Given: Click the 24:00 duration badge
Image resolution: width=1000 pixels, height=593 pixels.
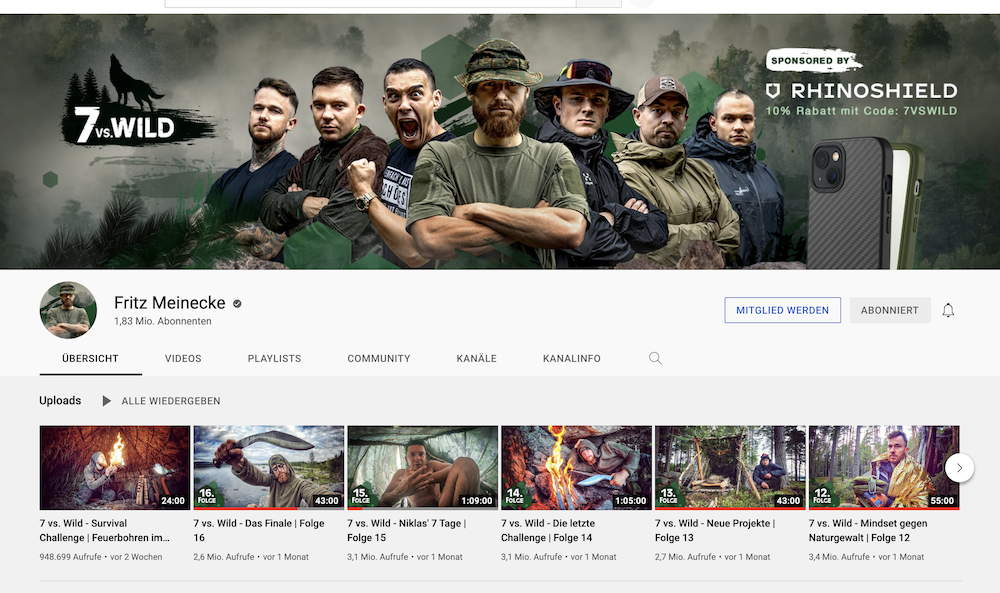Looking at the screenshot, I should pos(173,501).
